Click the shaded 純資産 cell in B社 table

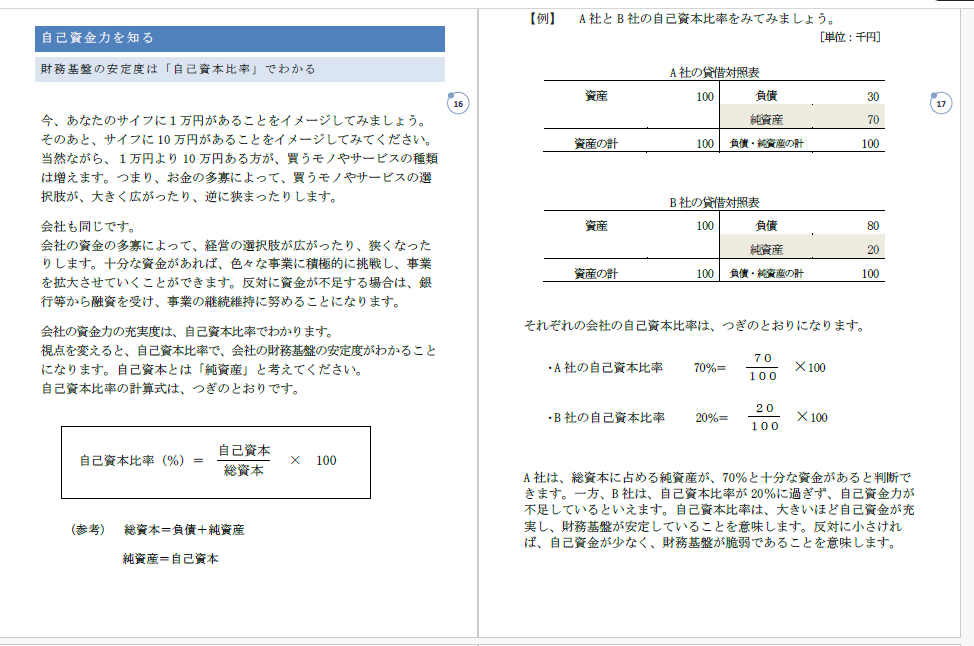tap(767, 249)
